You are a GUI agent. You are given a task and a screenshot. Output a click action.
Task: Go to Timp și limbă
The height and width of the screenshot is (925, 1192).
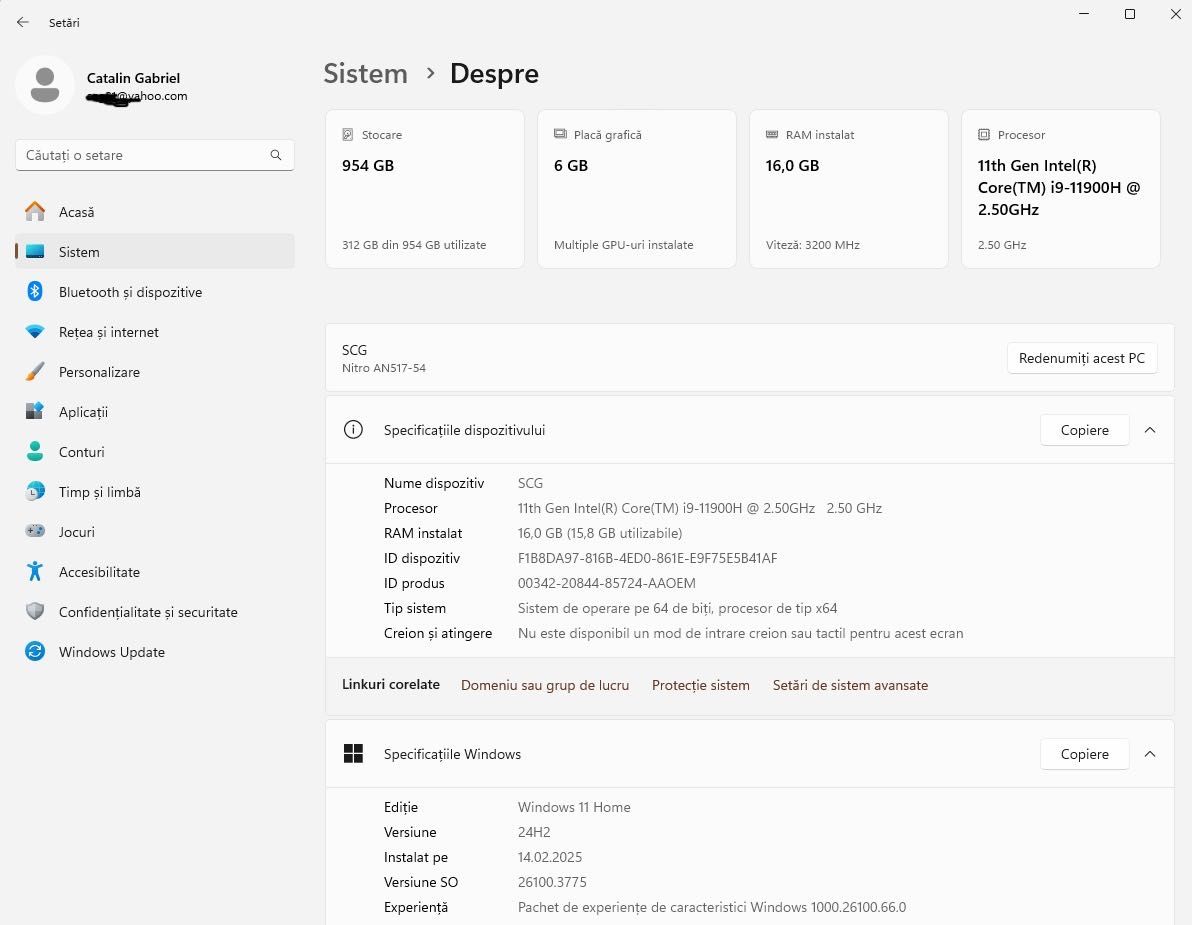click(x=155, y=492)
